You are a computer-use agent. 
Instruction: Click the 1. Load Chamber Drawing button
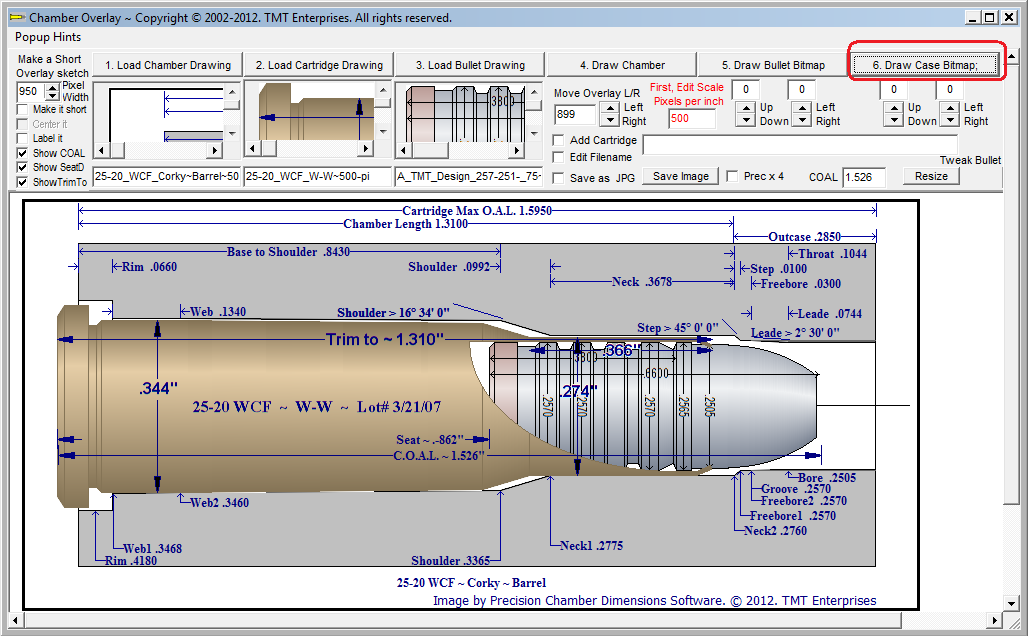pos(168,65)
